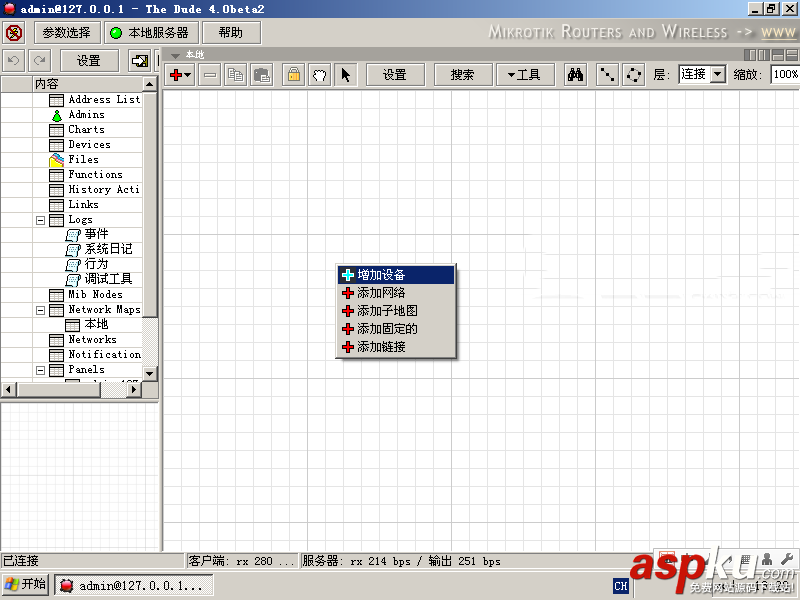This screenshot has height=600, width=800.
Task: Select Functions in the tree
Action: tap(95, 175)
